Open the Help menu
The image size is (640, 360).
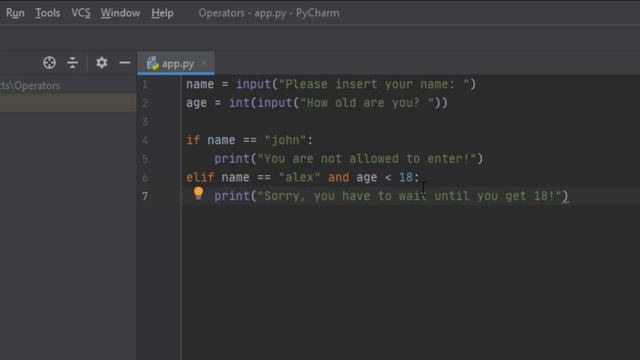click(x=162, y=13)
